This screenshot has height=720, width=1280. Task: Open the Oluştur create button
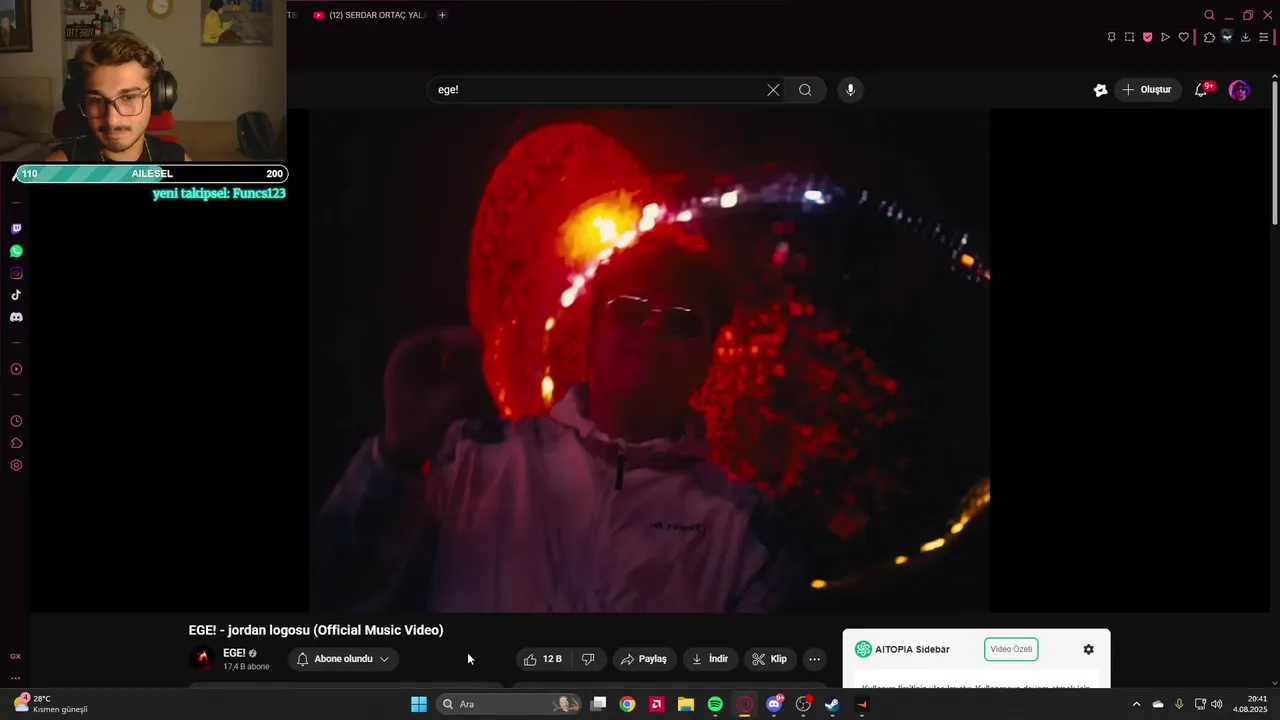click(x=1147, y=90)
